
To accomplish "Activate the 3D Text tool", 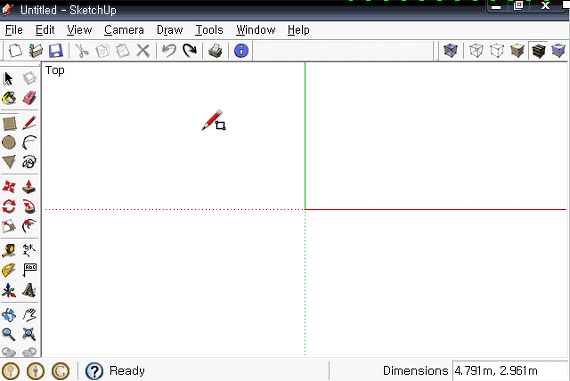I will 29,290.
